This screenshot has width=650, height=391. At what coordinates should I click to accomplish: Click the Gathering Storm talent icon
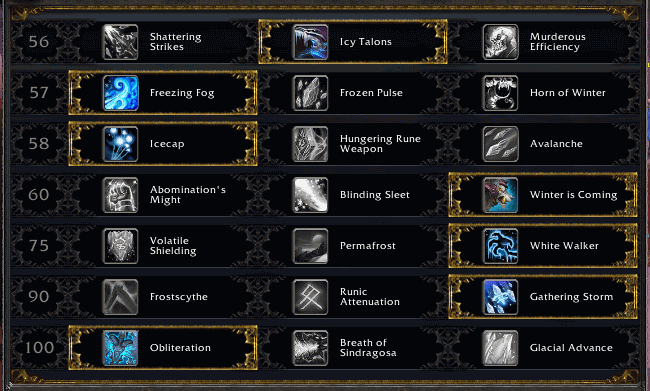point(500,297)
